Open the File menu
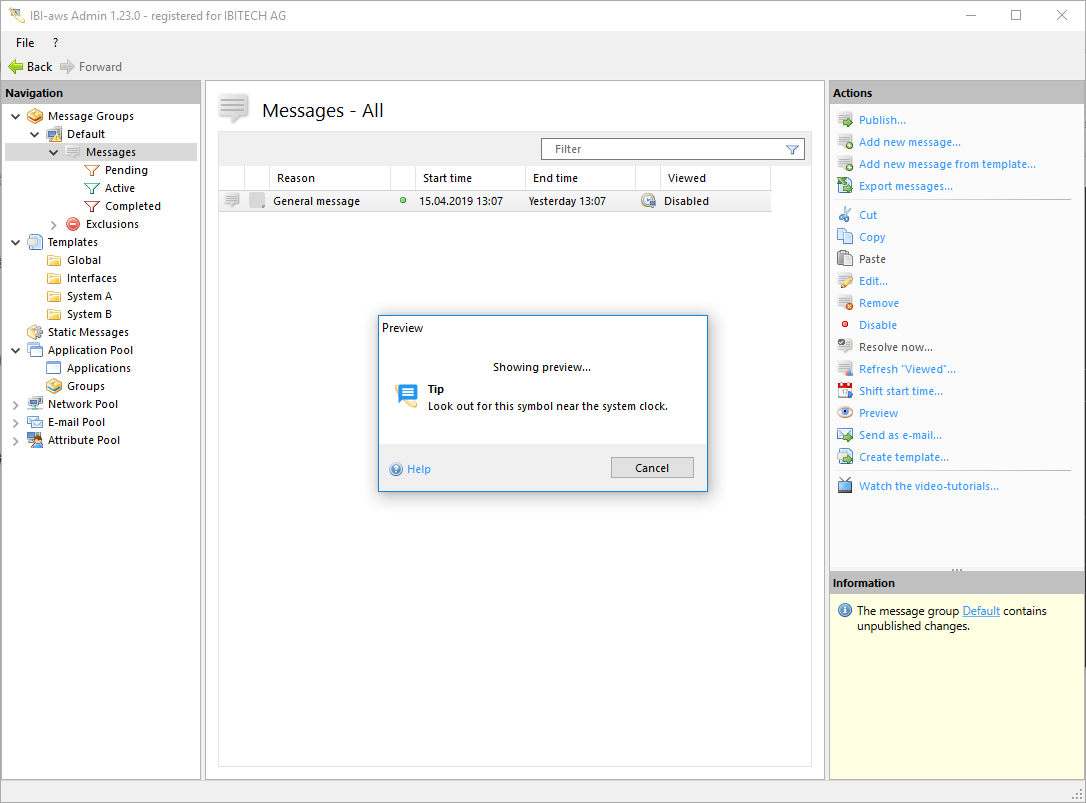The width and height of the screenshot is (1086, 803). (x=25, y=43)
